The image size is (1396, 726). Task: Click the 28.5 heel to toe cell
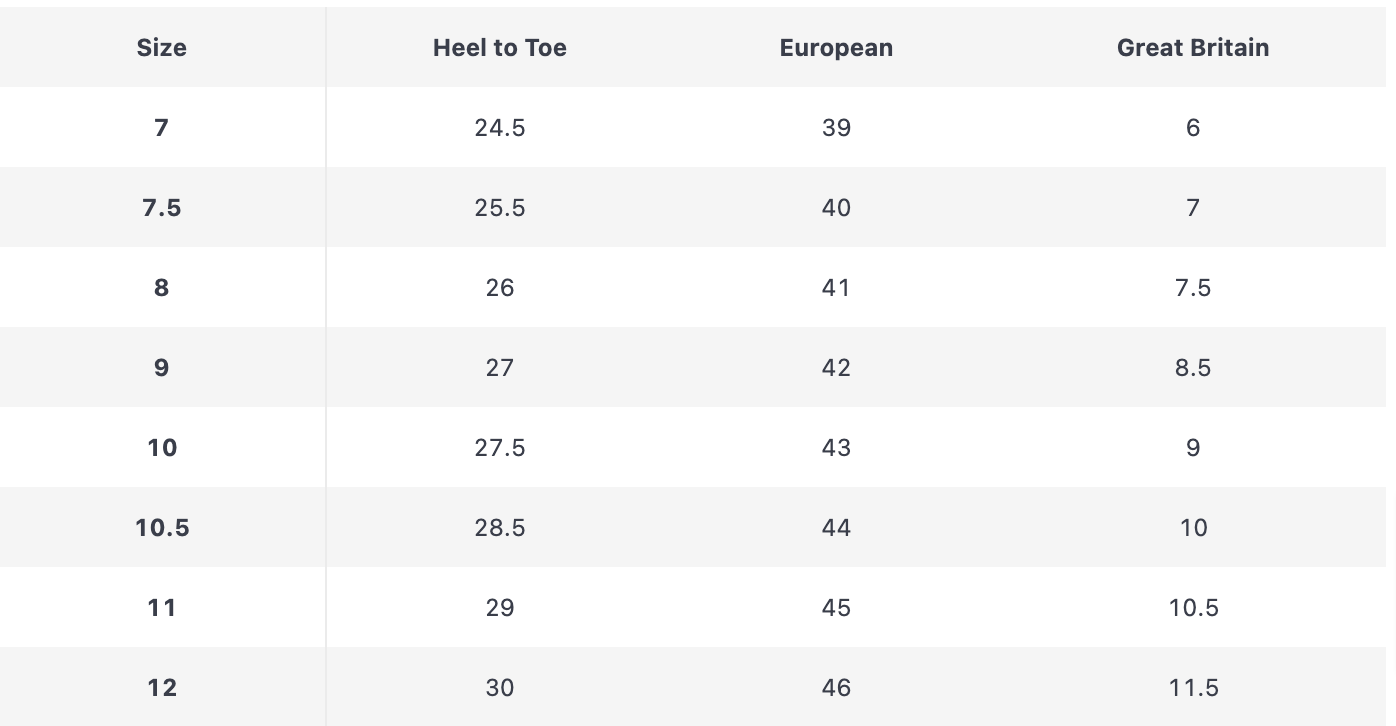[x=499, y=527]
